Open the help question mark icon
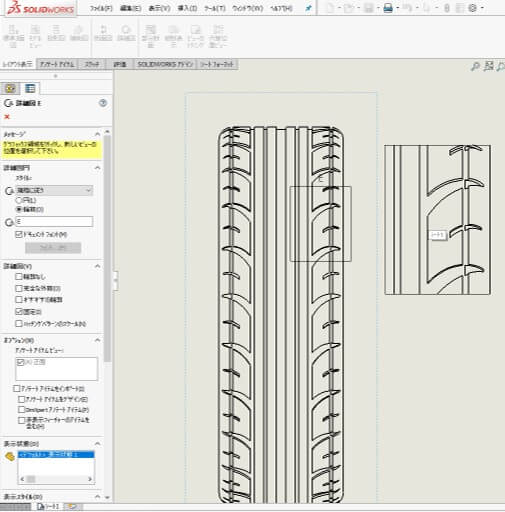 (x=103, y=103)
